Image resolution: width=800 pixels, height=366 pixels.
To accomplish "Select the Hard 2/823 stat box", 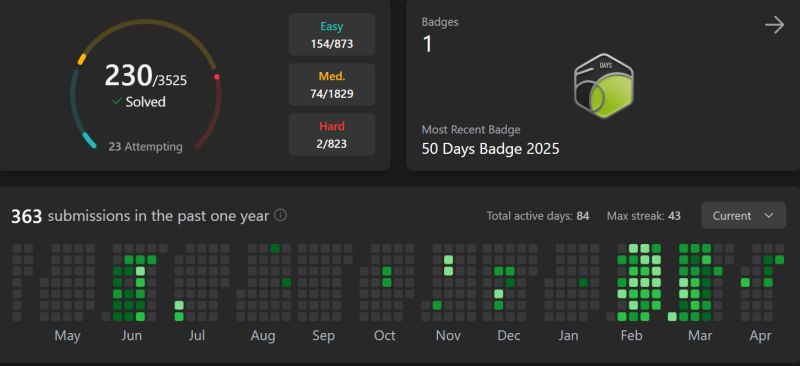I will (x=332, y=134).
